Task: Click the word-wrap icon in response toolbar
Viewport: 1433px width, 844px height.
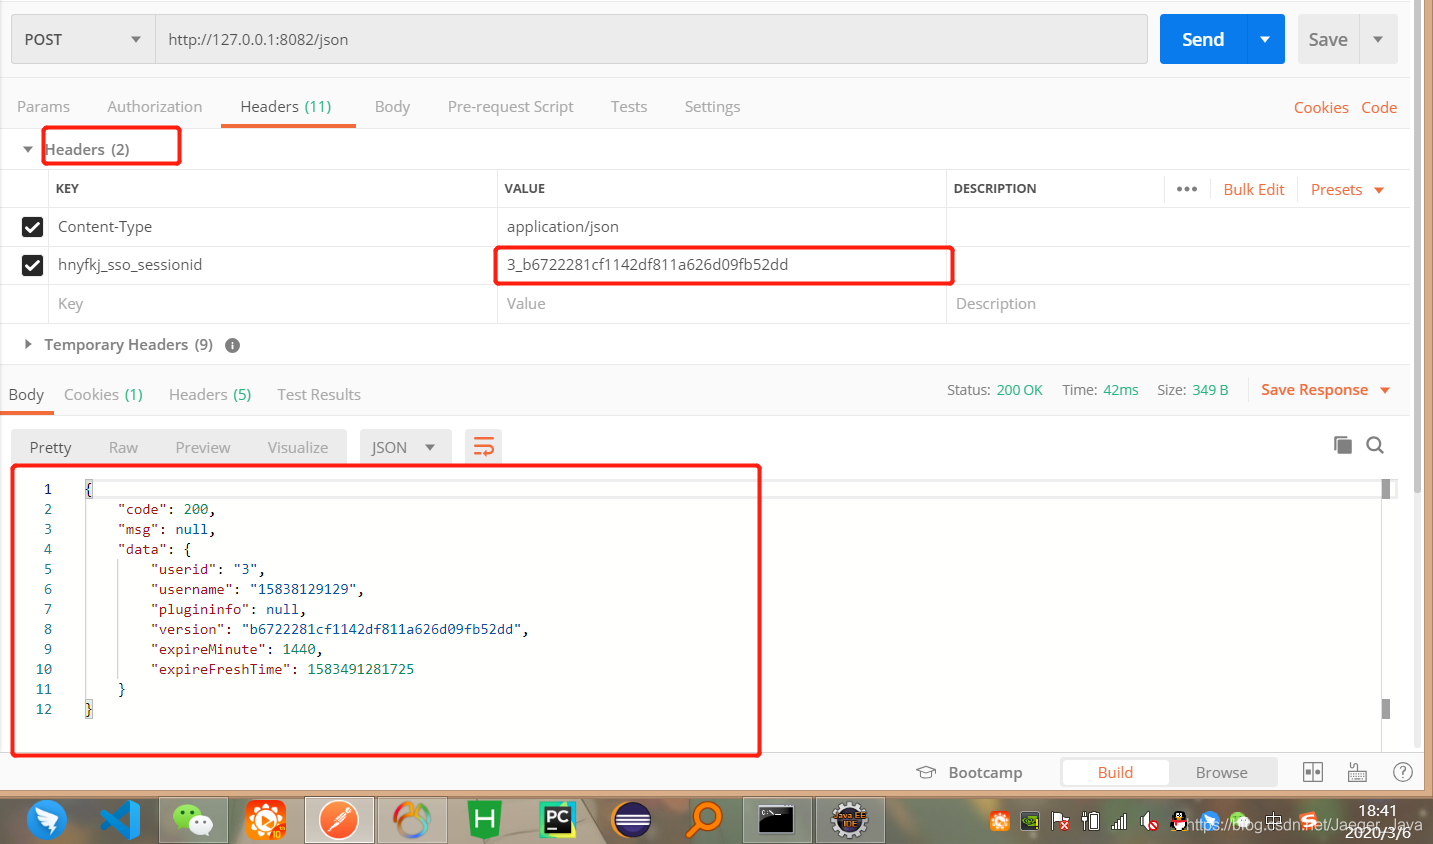Action: (x=484, y=447)
